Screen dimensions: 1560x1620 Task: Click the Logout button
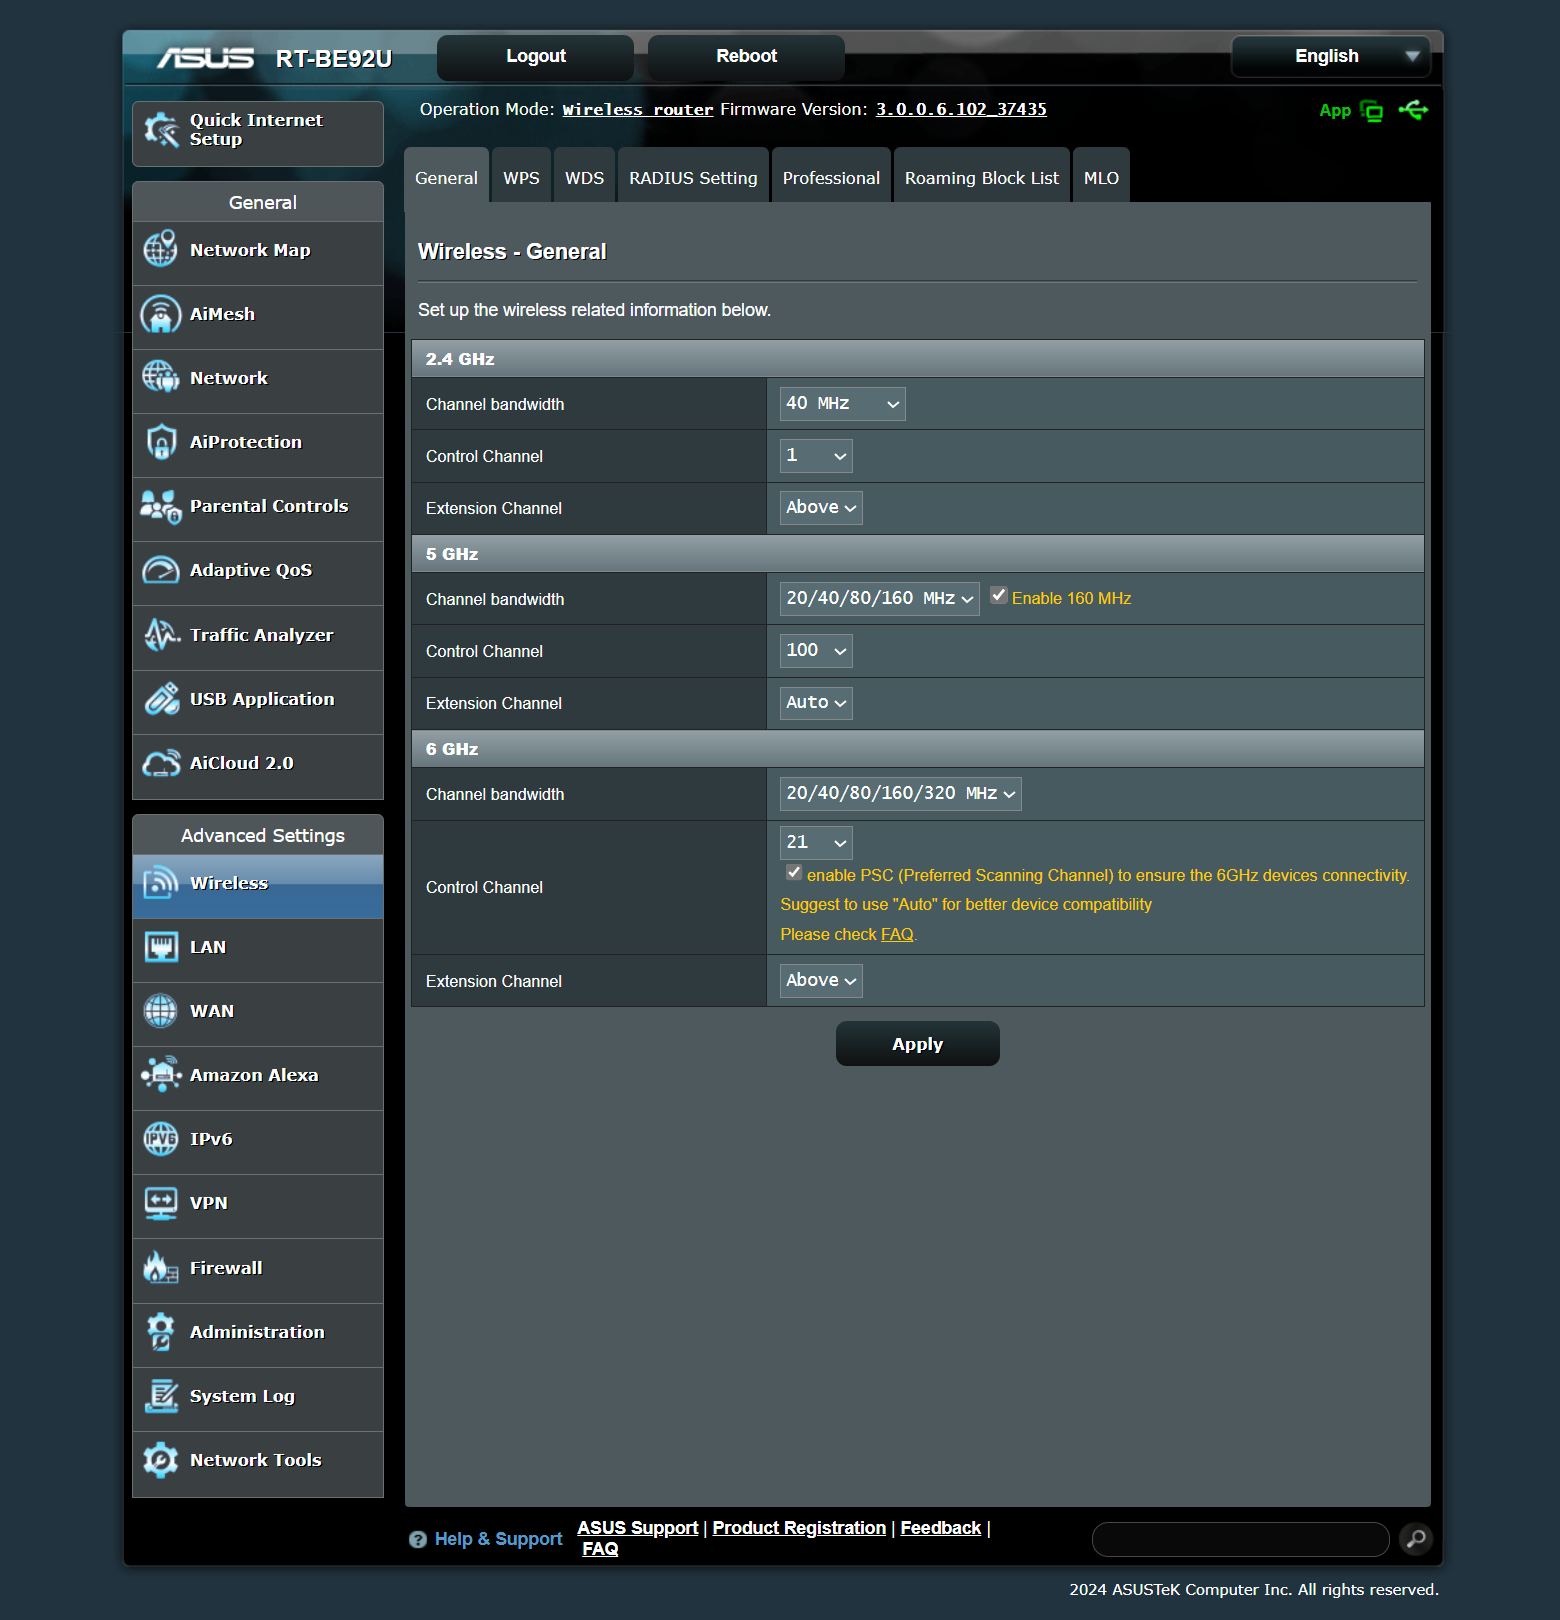536,57
